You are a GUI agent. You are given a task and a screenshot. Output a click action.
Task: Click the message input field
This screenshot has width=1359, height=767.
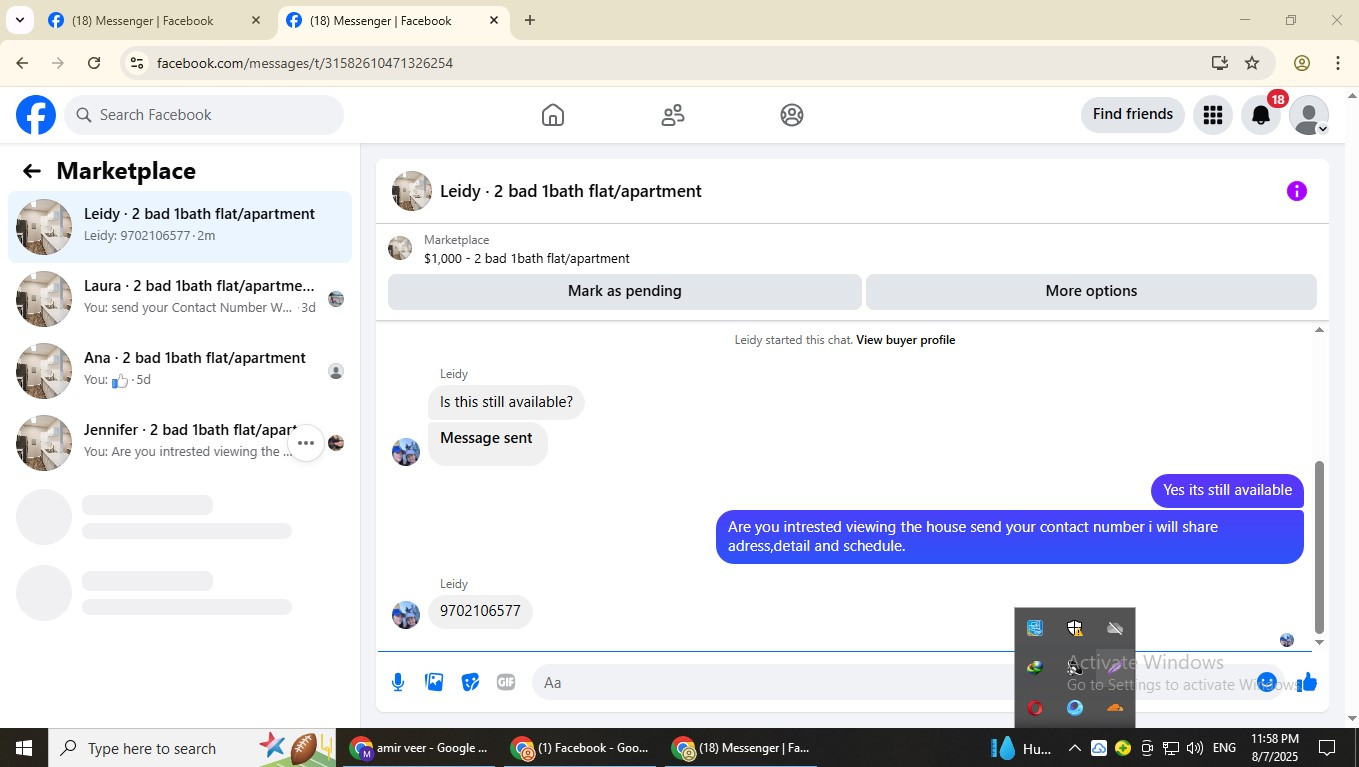pyautogui.click(x=890, y=682)
